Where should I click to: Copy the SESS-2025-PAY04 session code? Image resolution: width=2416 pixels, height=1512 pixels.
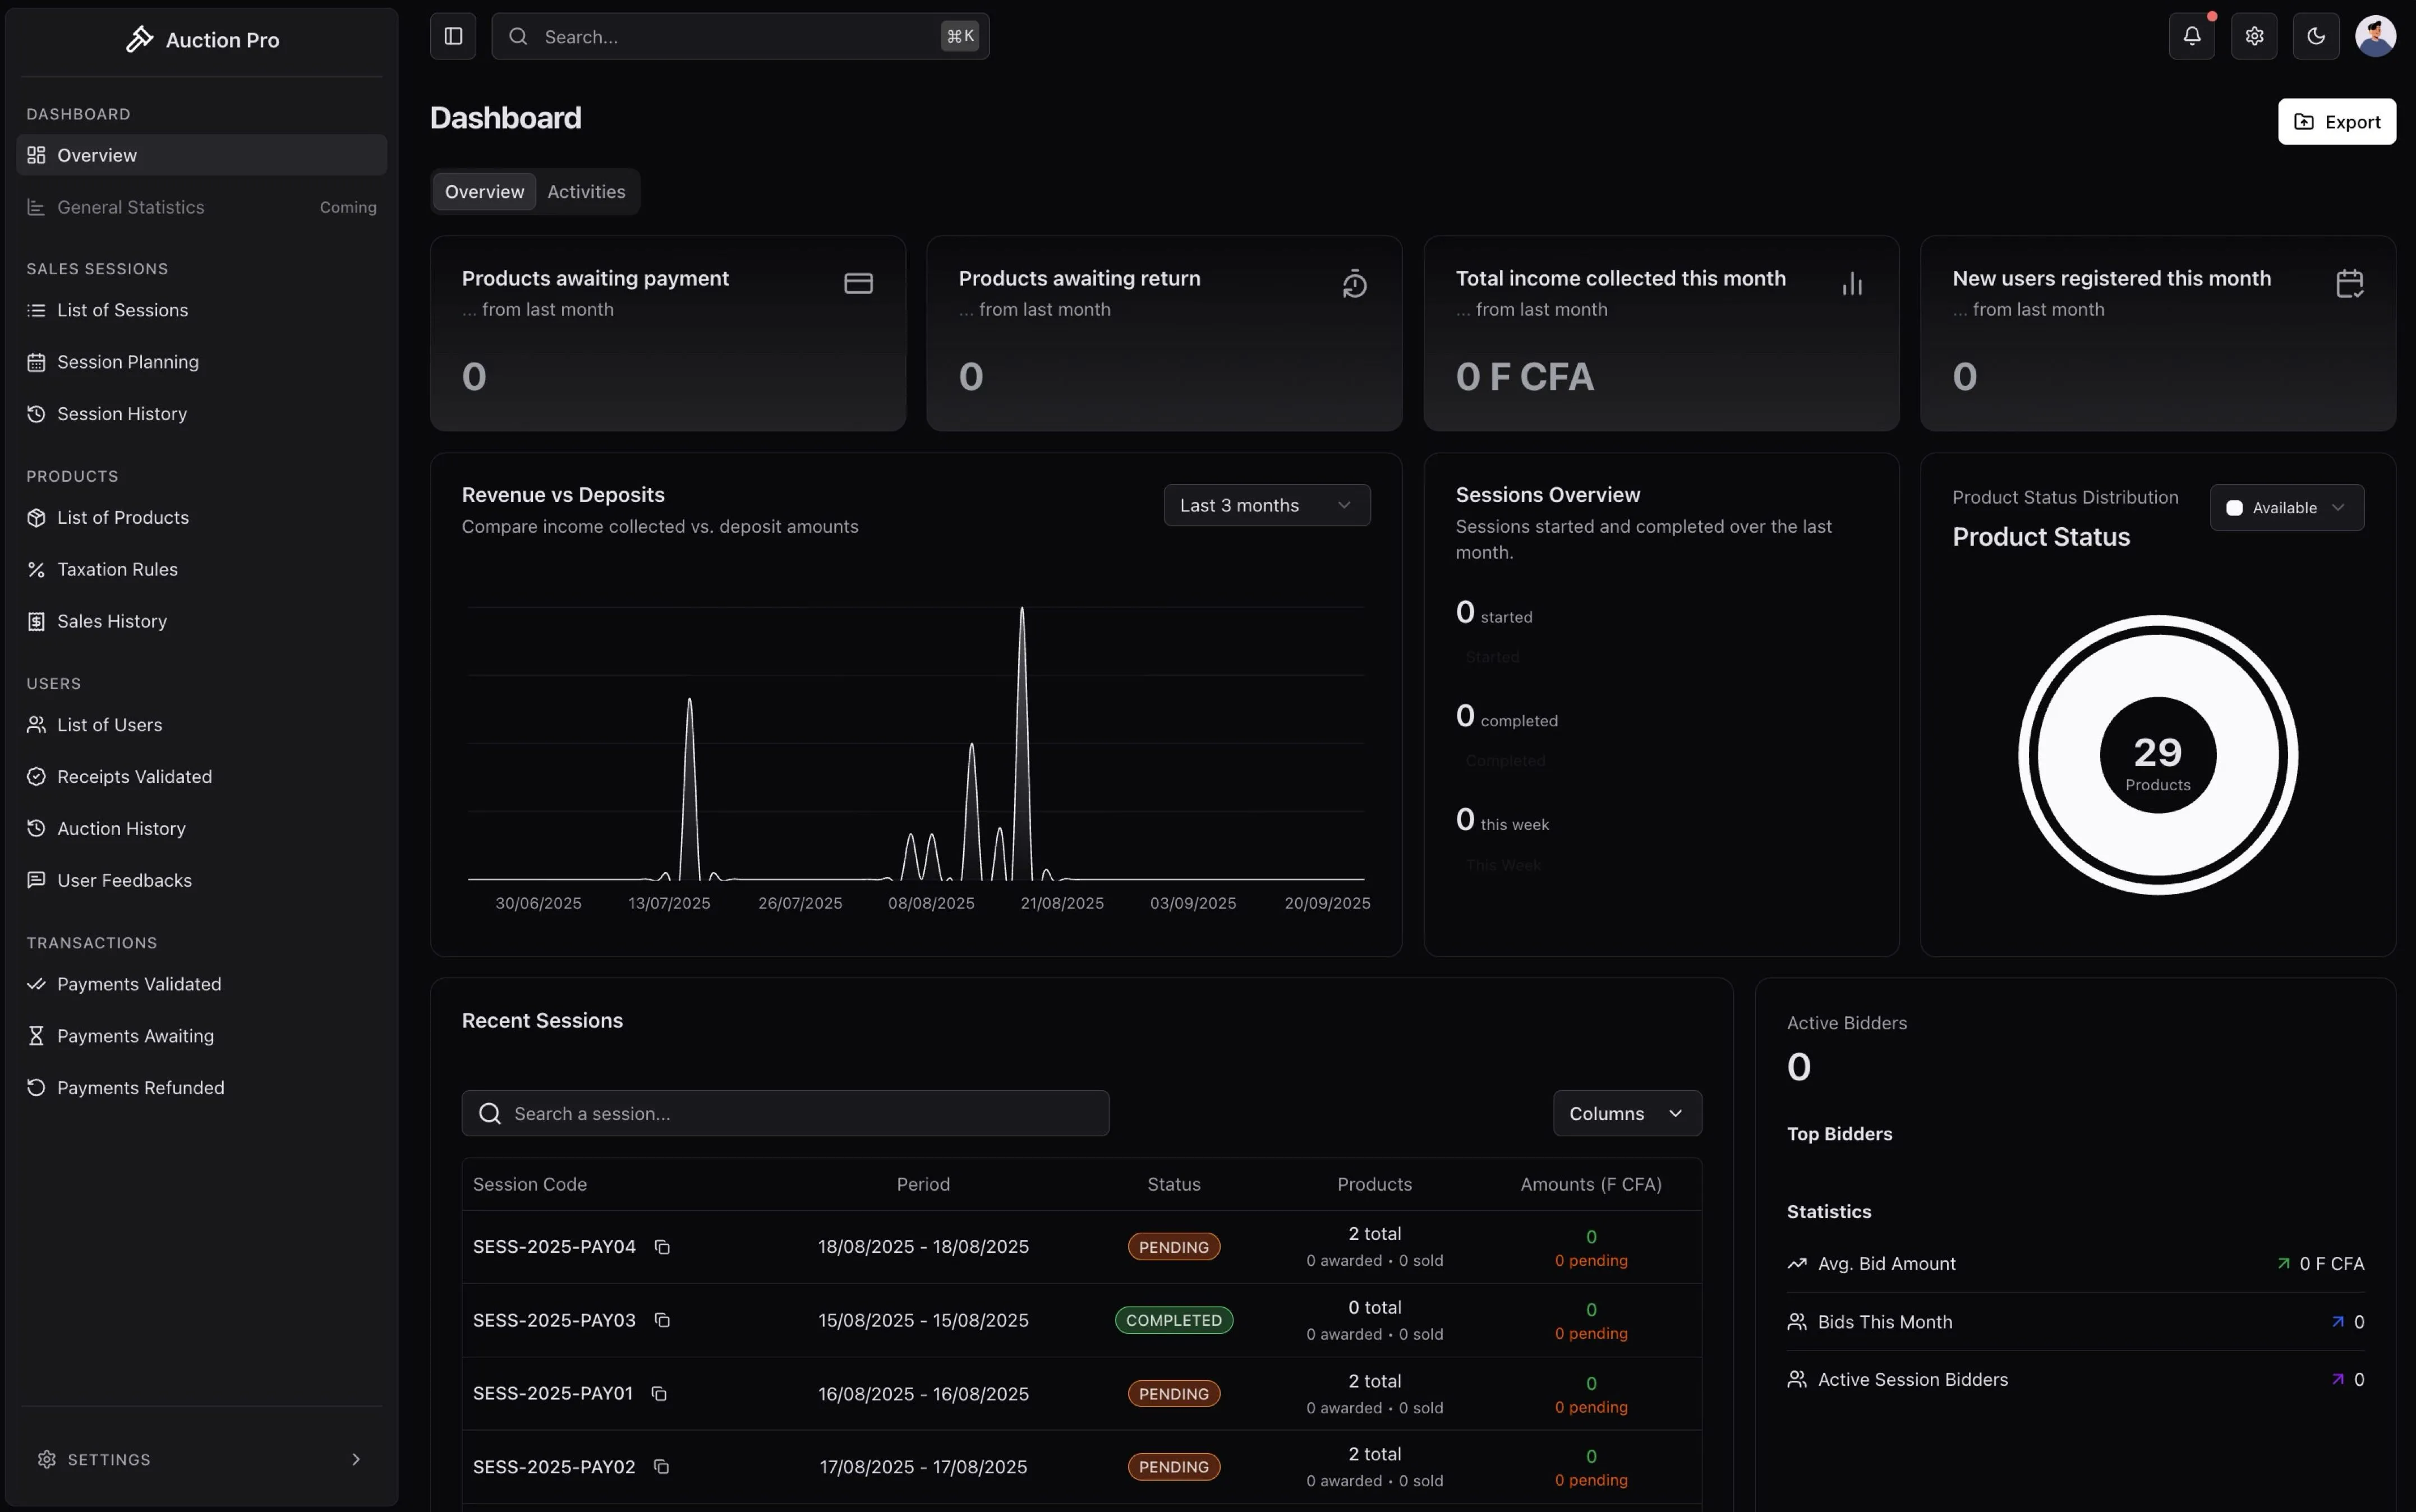[662, 1247]
